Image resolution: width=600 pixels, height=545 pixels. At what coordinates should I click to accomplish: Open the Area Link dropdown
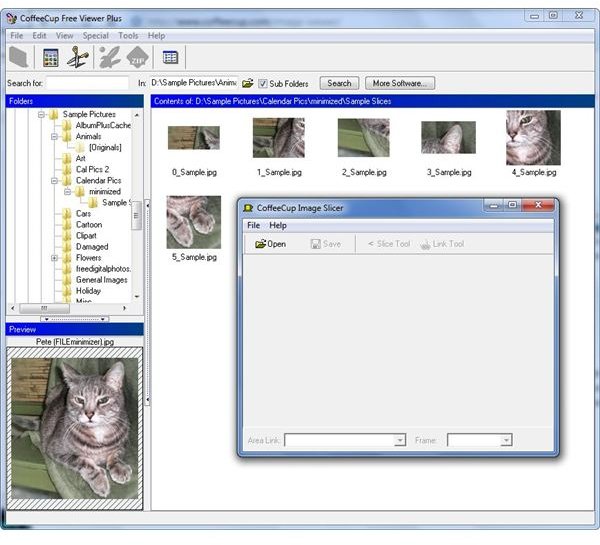[399, 440]
